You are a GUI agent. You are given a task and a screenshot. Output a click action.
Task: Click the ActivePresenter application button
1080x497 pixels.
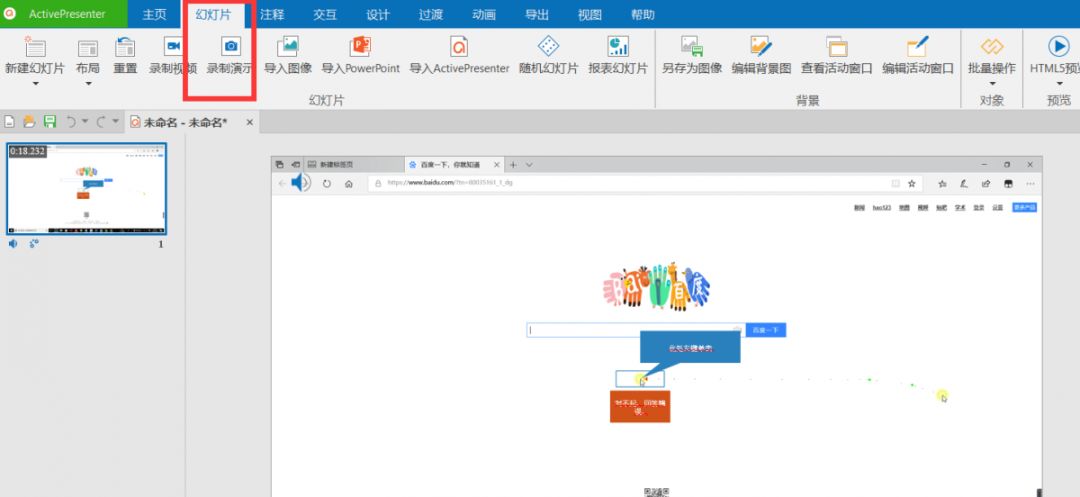coord(63,14)
